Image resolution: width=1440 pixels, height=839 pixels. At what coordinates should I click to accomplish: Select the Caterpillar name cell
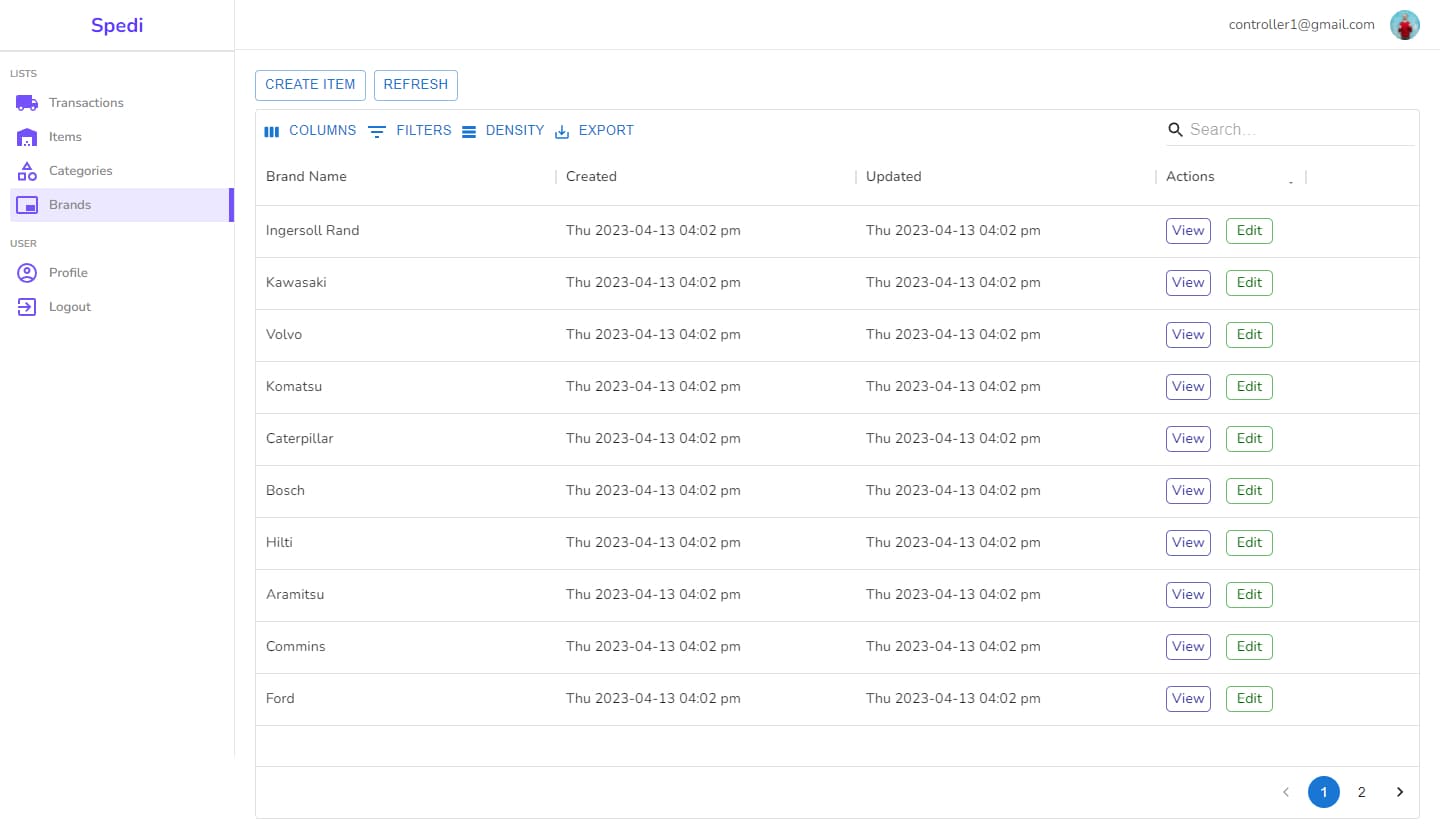(x=406, y=439)
